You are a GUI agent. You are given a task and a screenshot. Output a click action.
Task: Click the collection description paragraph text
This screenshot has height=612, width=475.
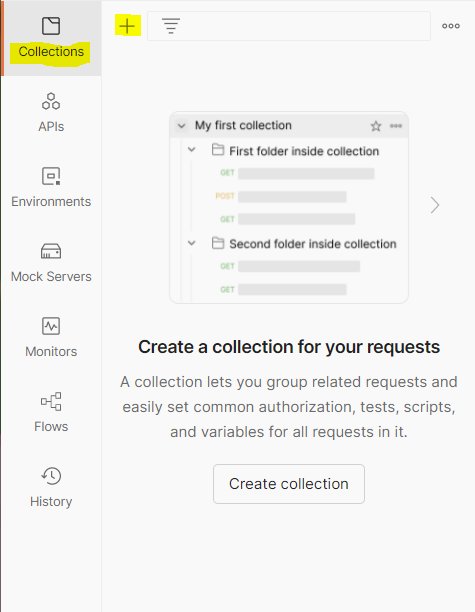(289, 407)
